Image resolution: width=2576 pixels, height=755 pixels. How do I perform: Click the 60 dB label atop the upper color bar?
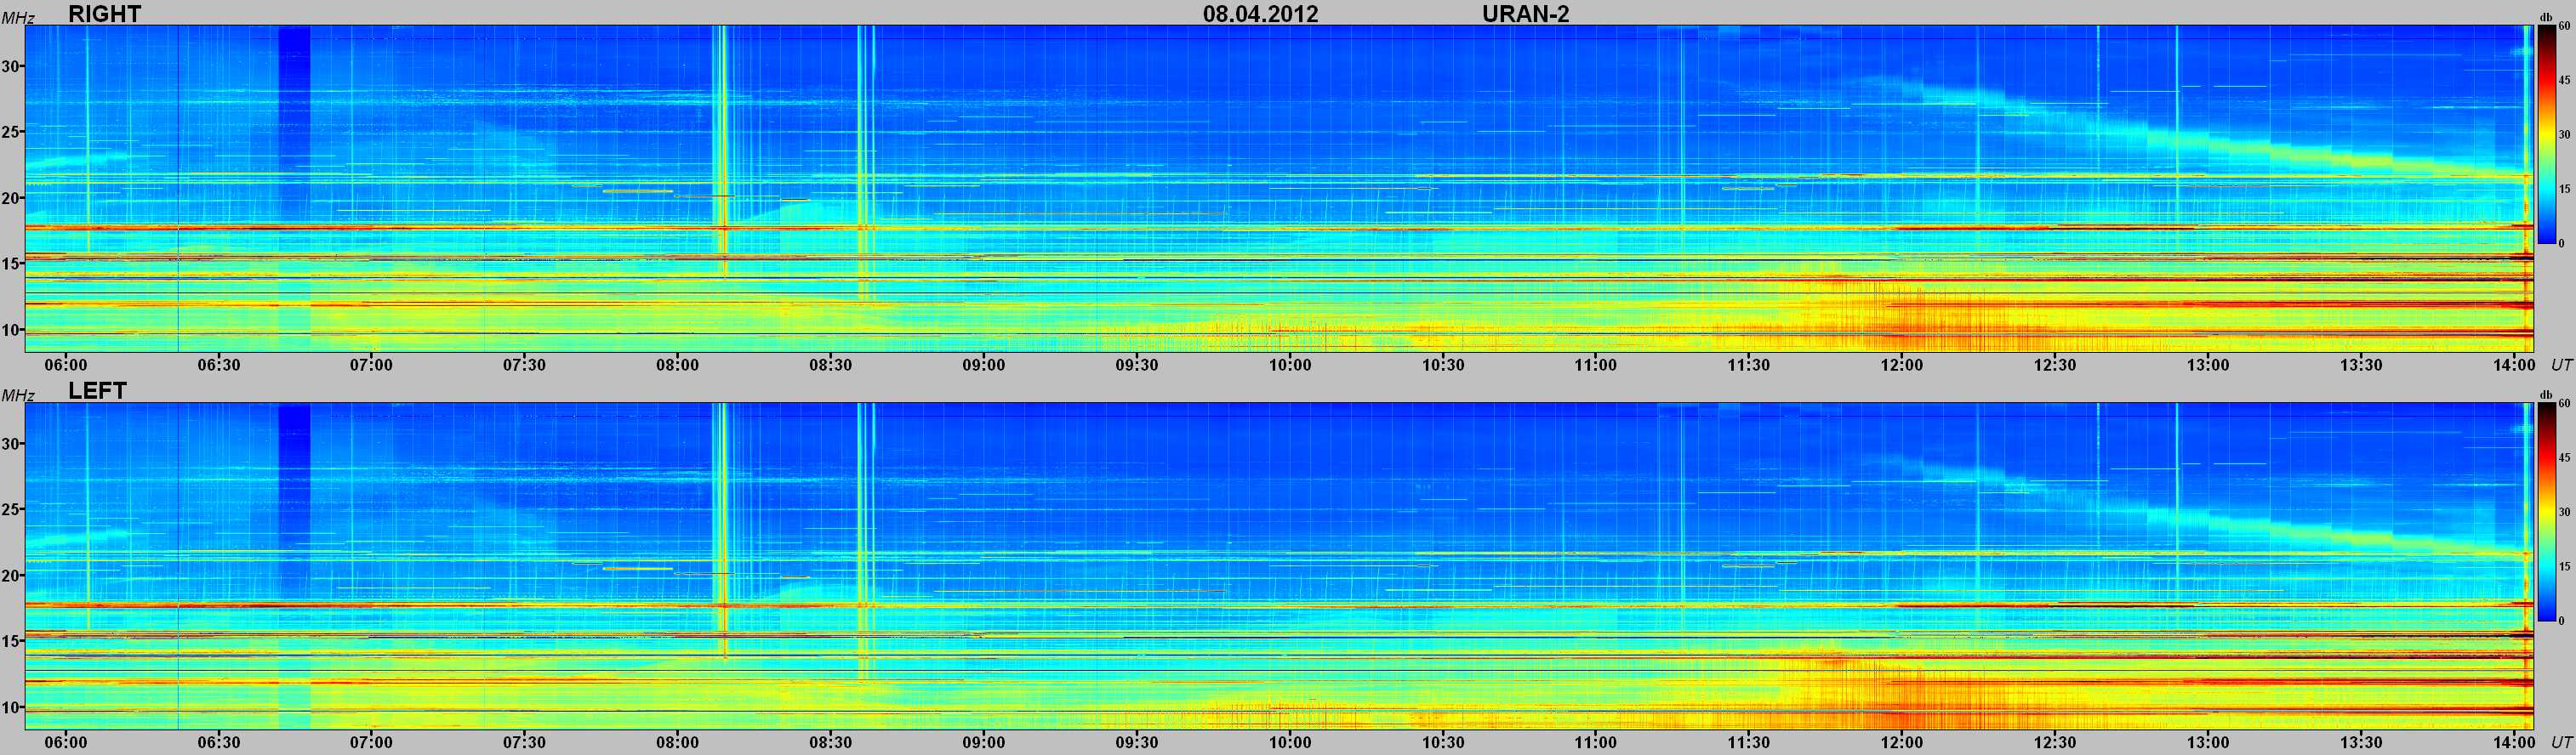(x=2564, y=26)
